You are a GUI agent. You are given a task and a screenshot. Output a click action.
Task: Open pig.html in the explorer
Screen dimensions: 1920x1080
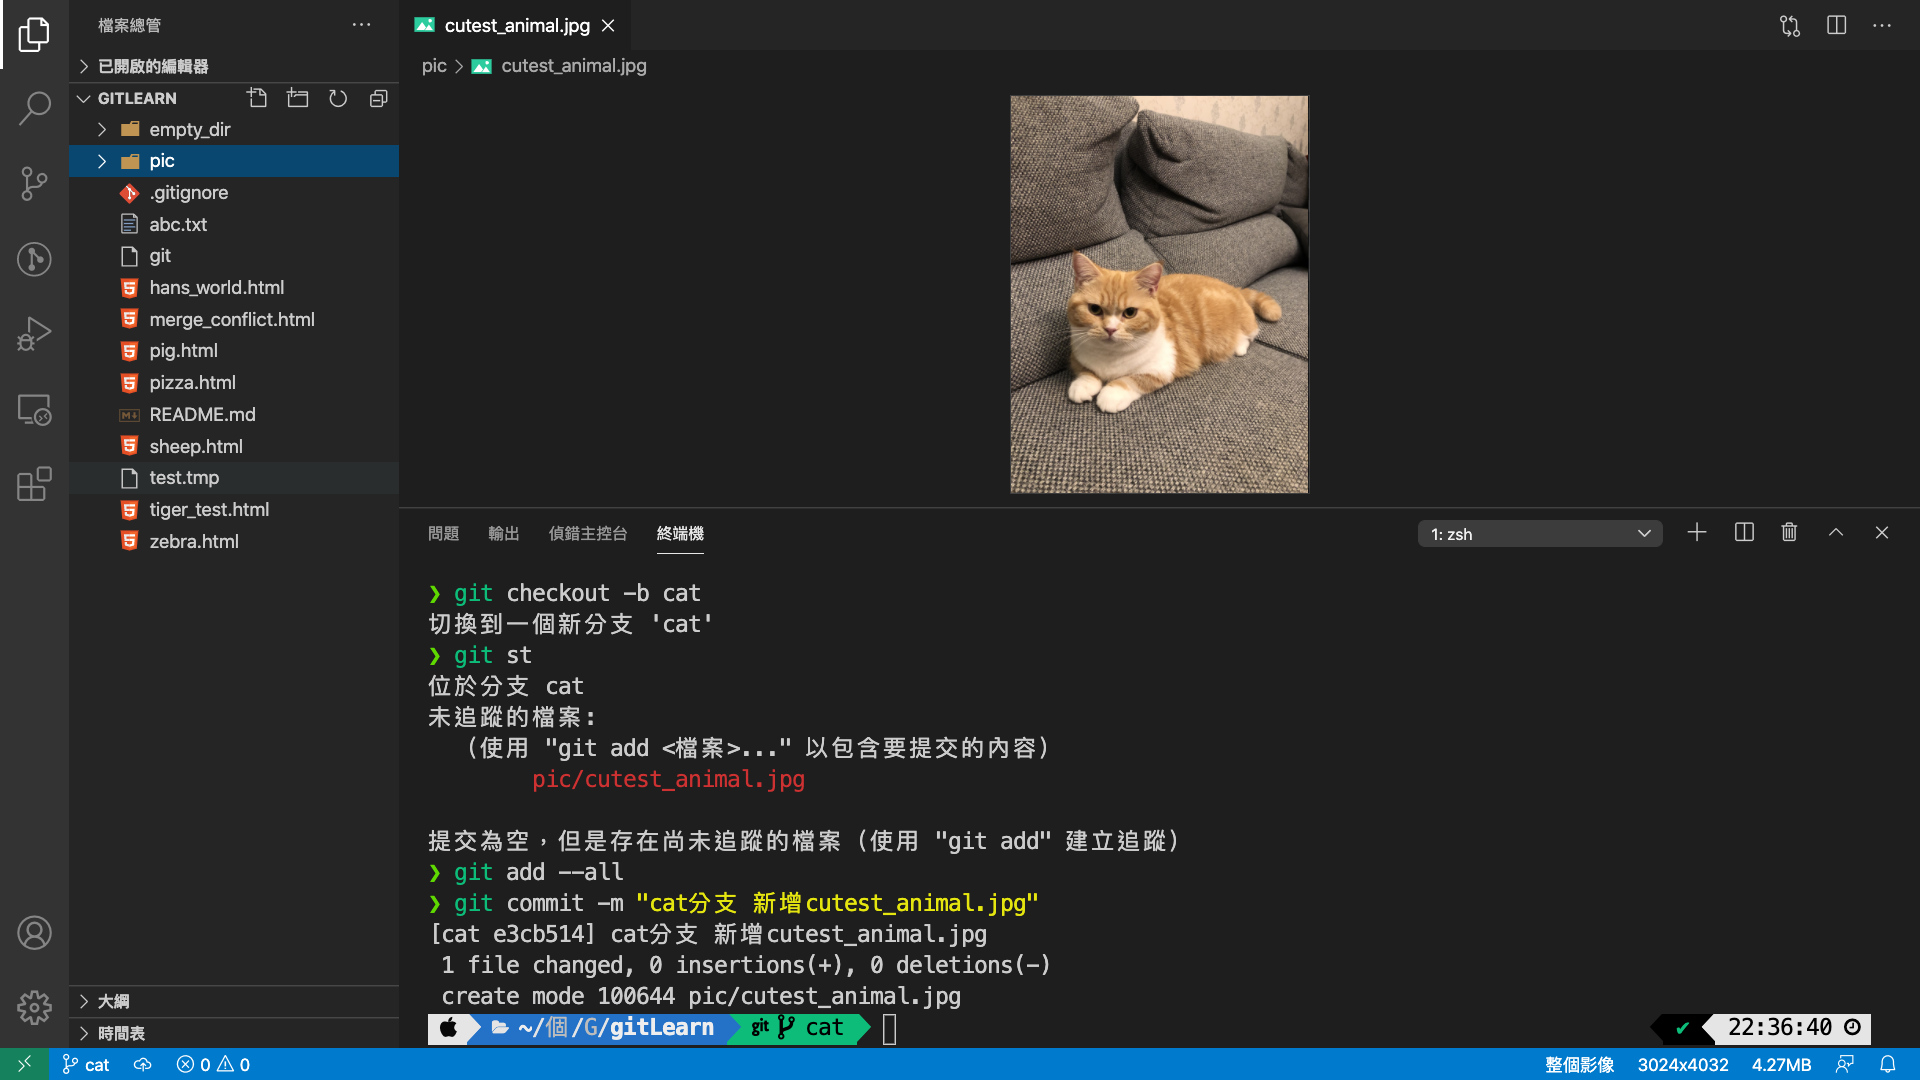pos(234,351)
